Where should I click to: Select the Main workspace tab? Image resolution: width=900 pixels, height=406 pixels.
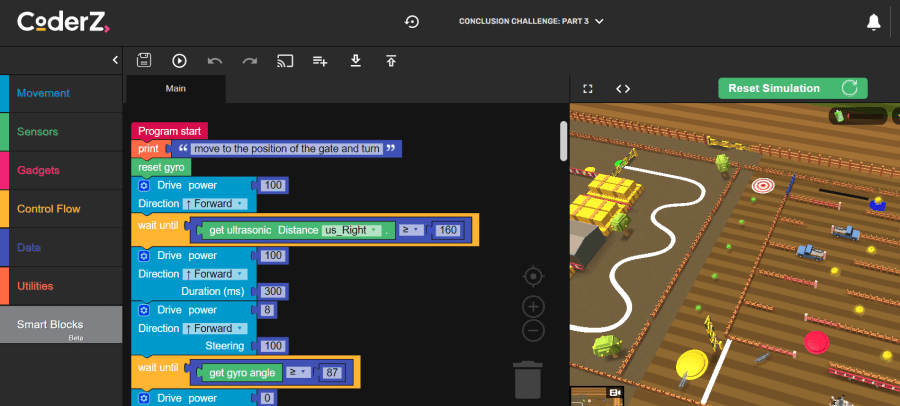click(x=176, y=88)
